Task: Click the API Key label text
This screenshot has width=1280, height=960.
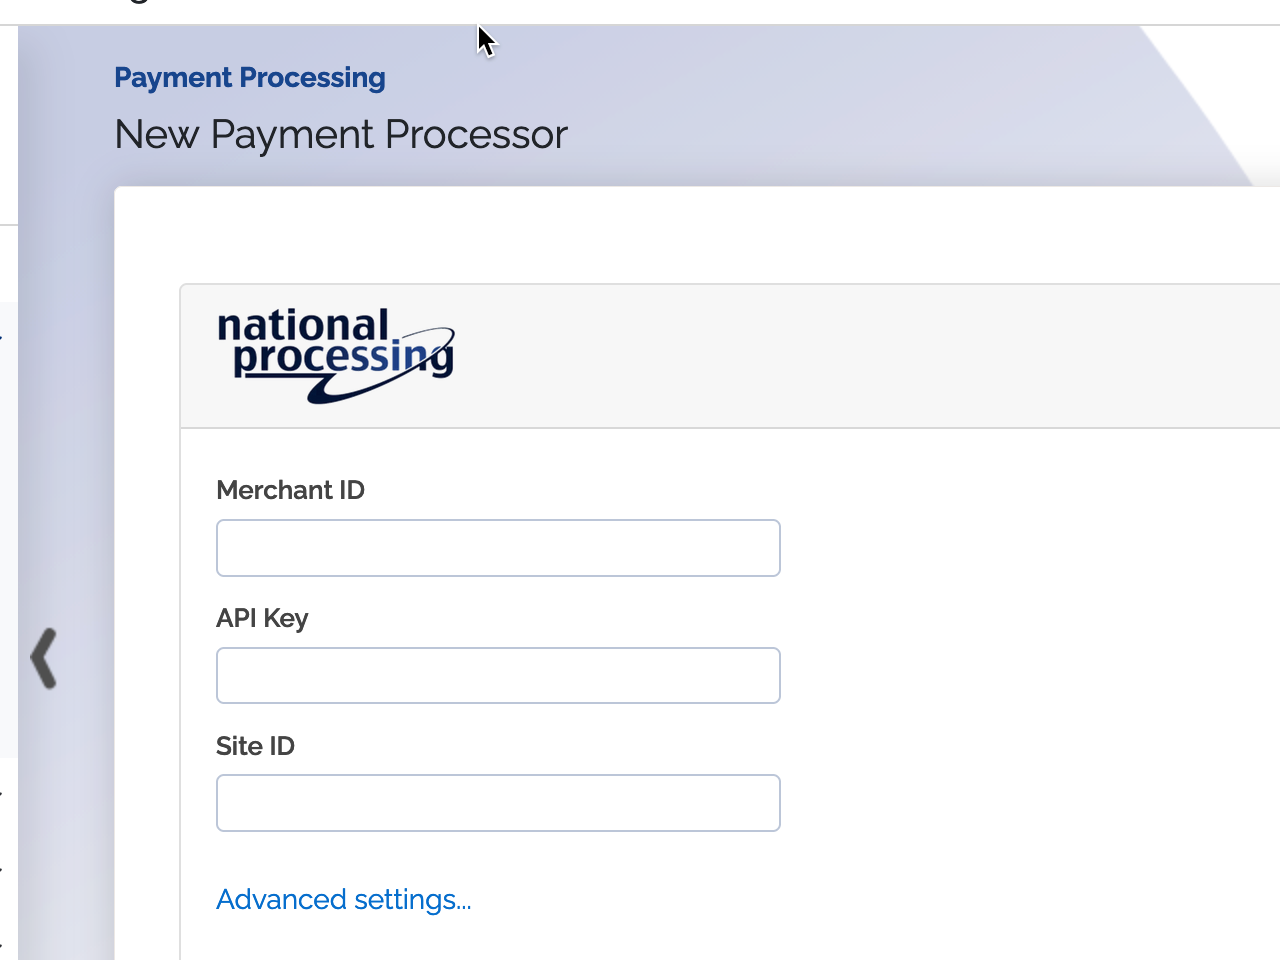Action: tap(262, 618)
